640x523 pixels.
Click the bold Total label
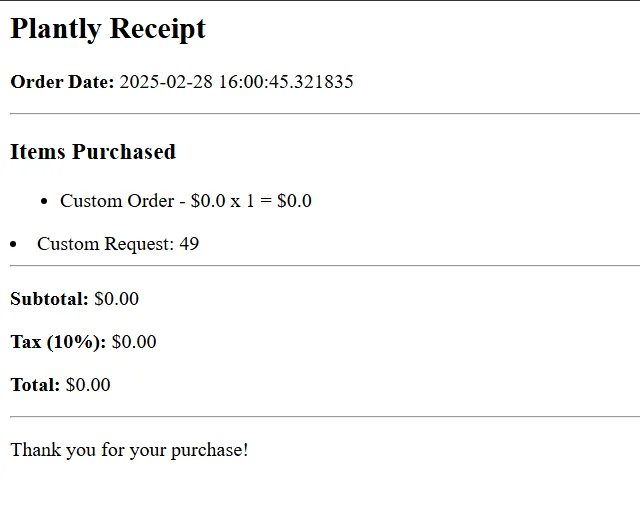point(35,385)
